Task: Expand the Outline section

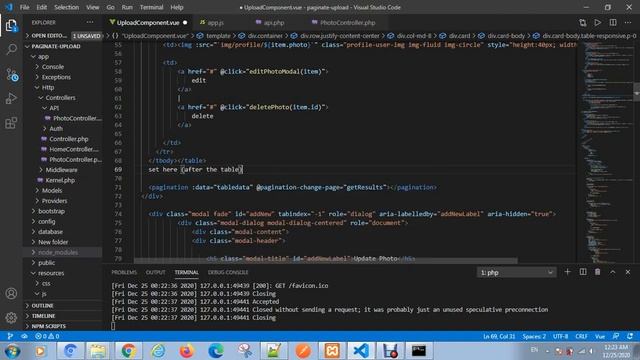Action: tap(62, 305)
